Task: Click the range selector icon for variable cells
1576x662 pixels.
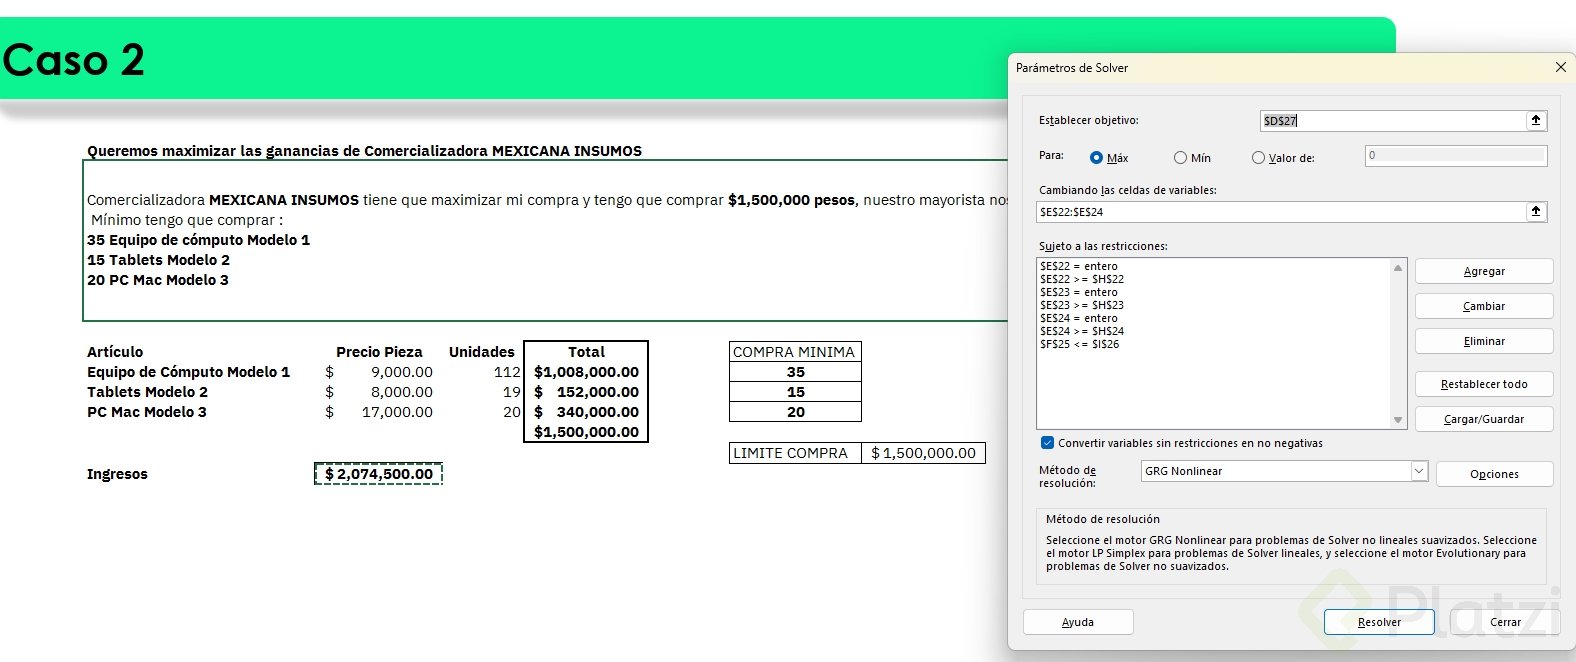Action: pyautogui.click(x=1536, y=212)
